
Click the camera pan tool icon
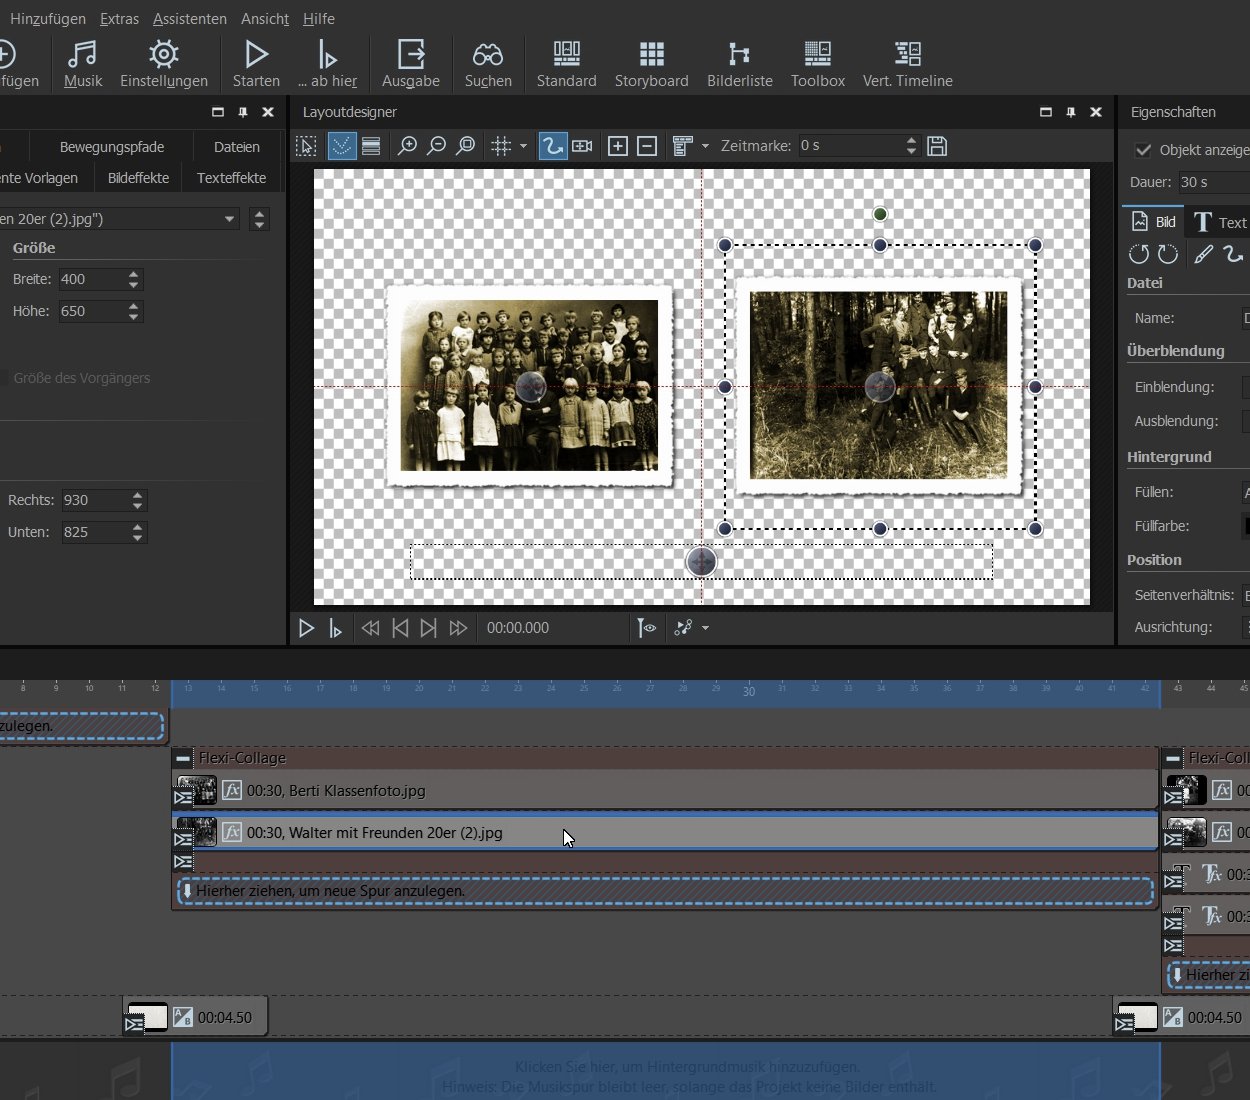[x=582, y=147]
